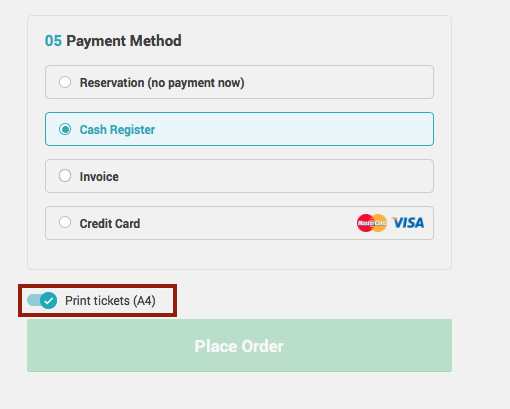The width and height of the screenshot is (510, 409).
Task: Click the selected Cash Register radio button
Action: pos(65,129)
